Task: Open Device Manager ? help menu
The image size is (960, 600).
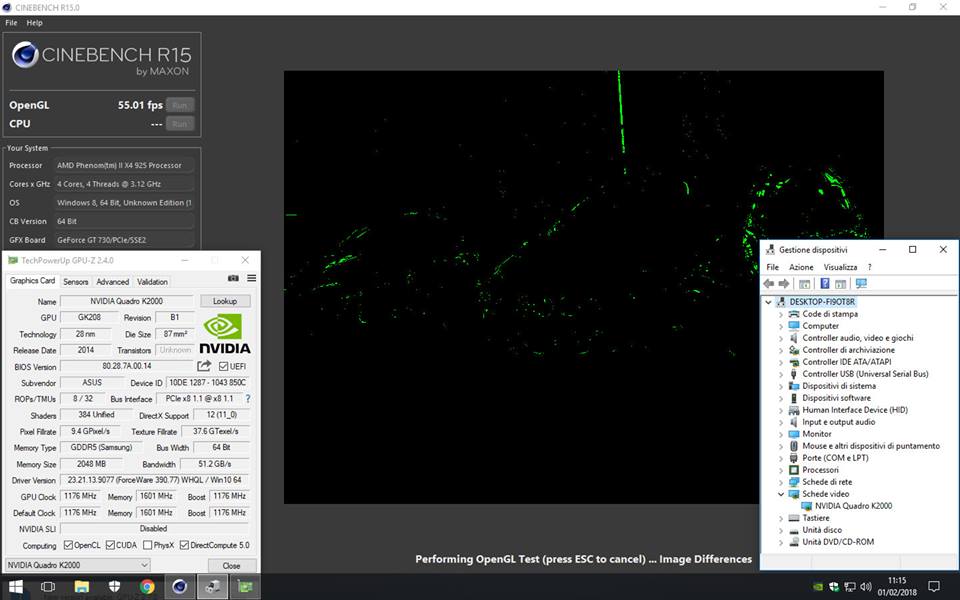Action: (869, 267)
